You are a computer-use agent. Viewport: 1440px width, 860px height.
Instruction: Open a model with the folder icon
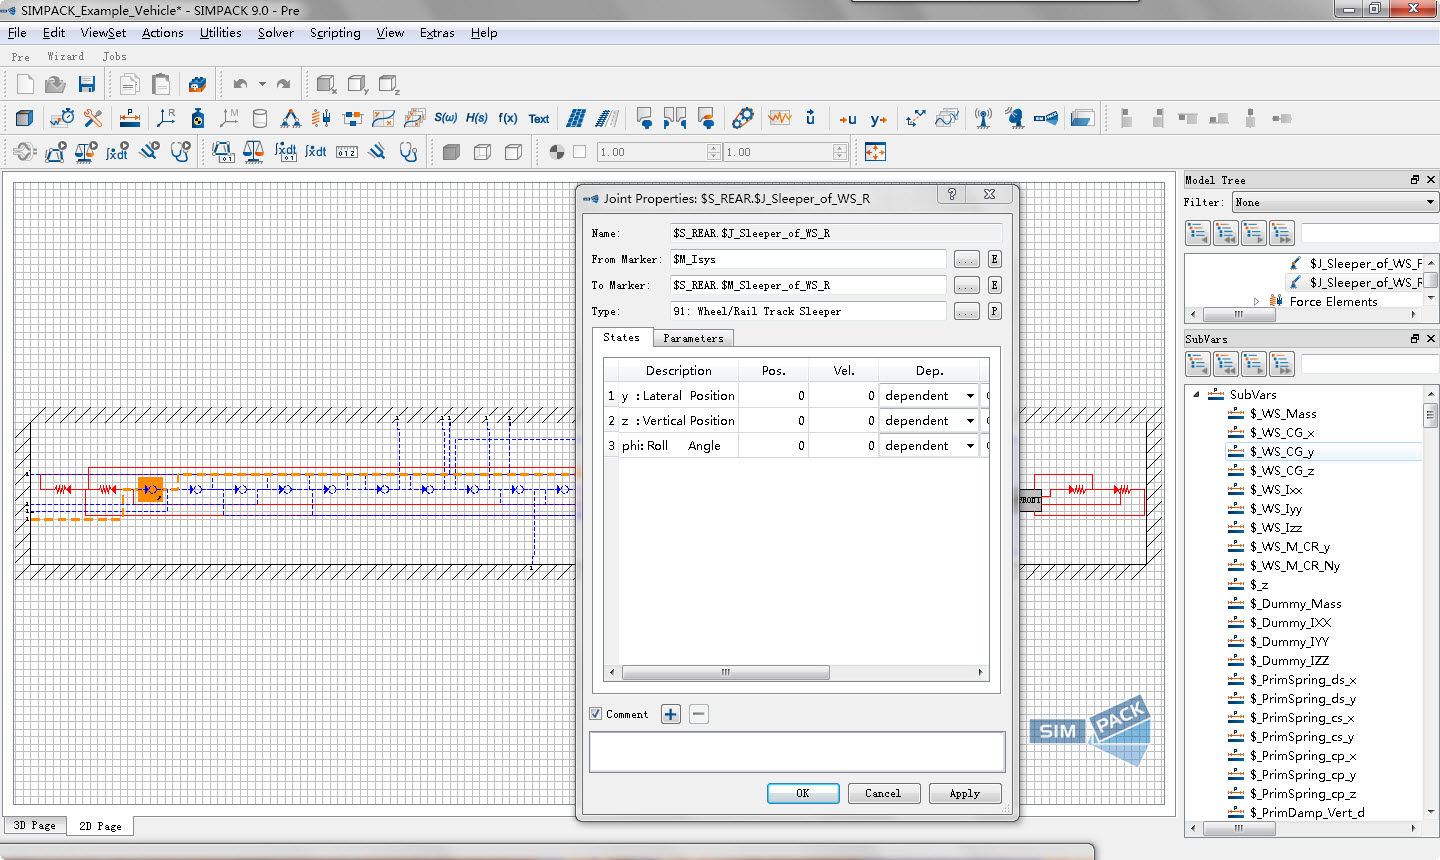(x=56, y=85)
